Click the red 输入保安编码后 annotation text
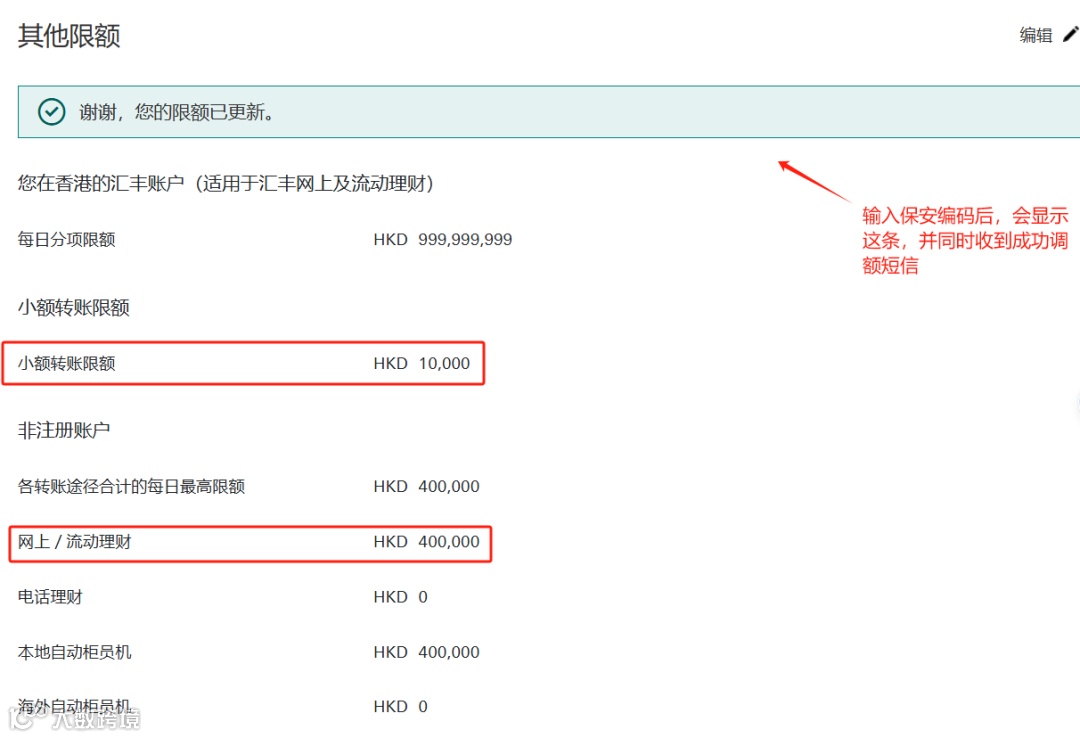This screenshot has height=738, width=1080. [x=963, y=239]
